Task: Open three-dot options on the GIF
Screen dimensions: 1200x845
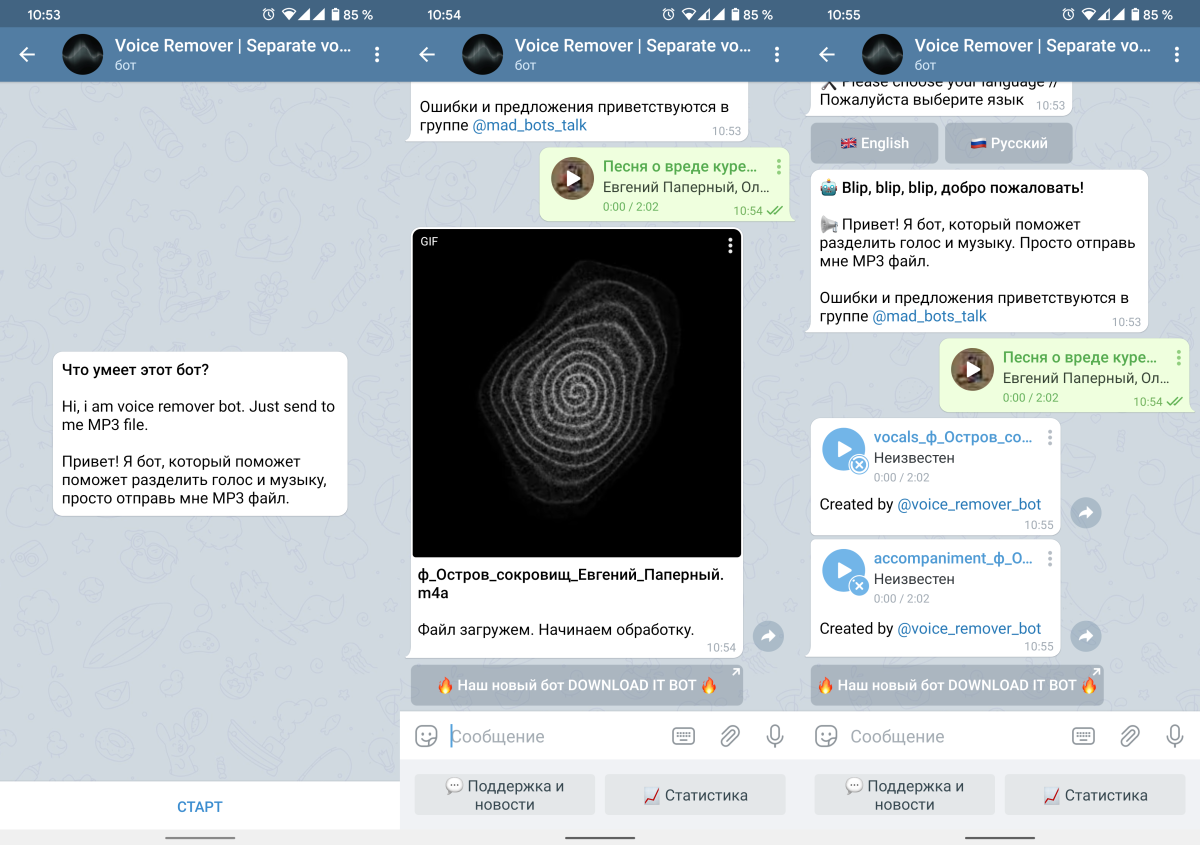Action: (x=730, y=245)
